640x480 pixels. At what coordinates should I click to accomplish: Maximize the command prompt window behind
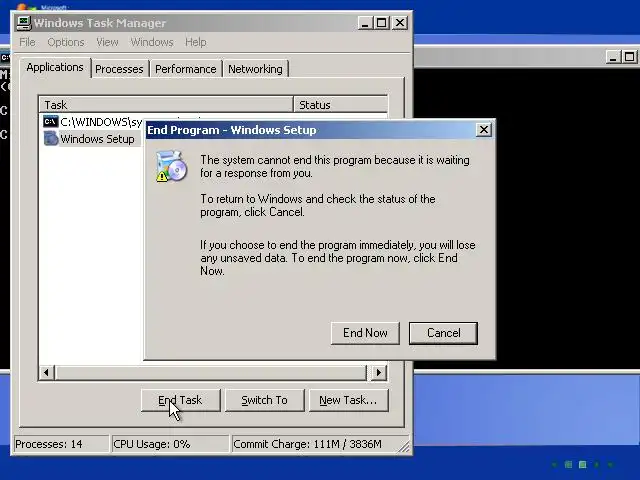[629, 57]
